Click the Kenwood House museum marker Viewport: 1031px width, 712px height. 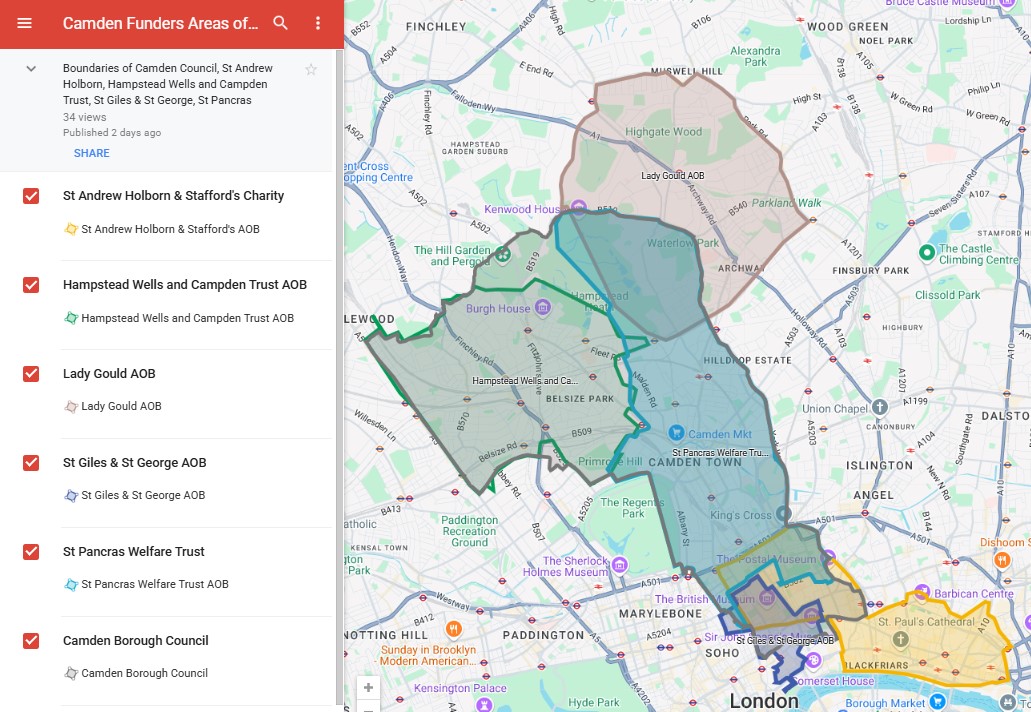coord(579,208)
